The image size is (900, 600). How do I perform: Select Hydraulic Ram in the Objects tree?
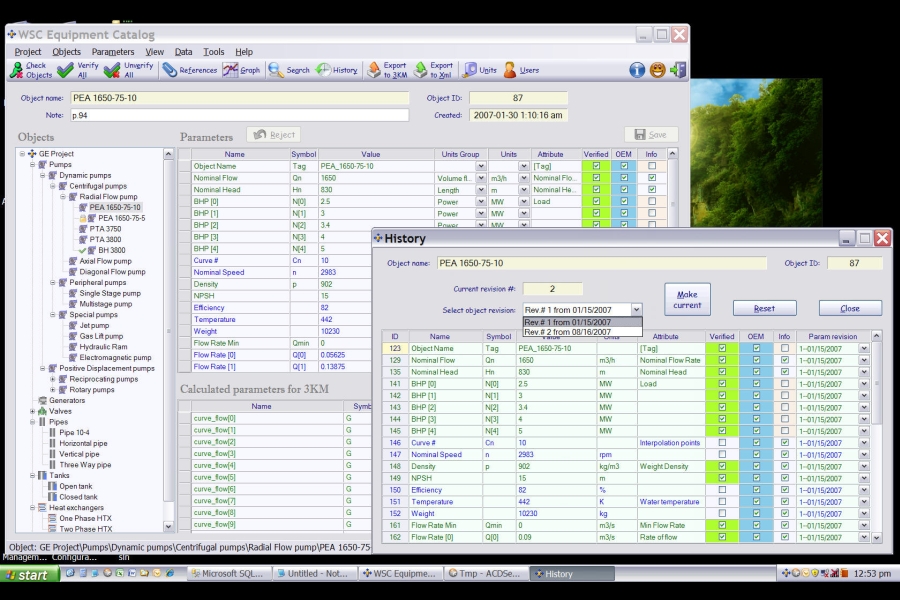[x=103, y=347]
